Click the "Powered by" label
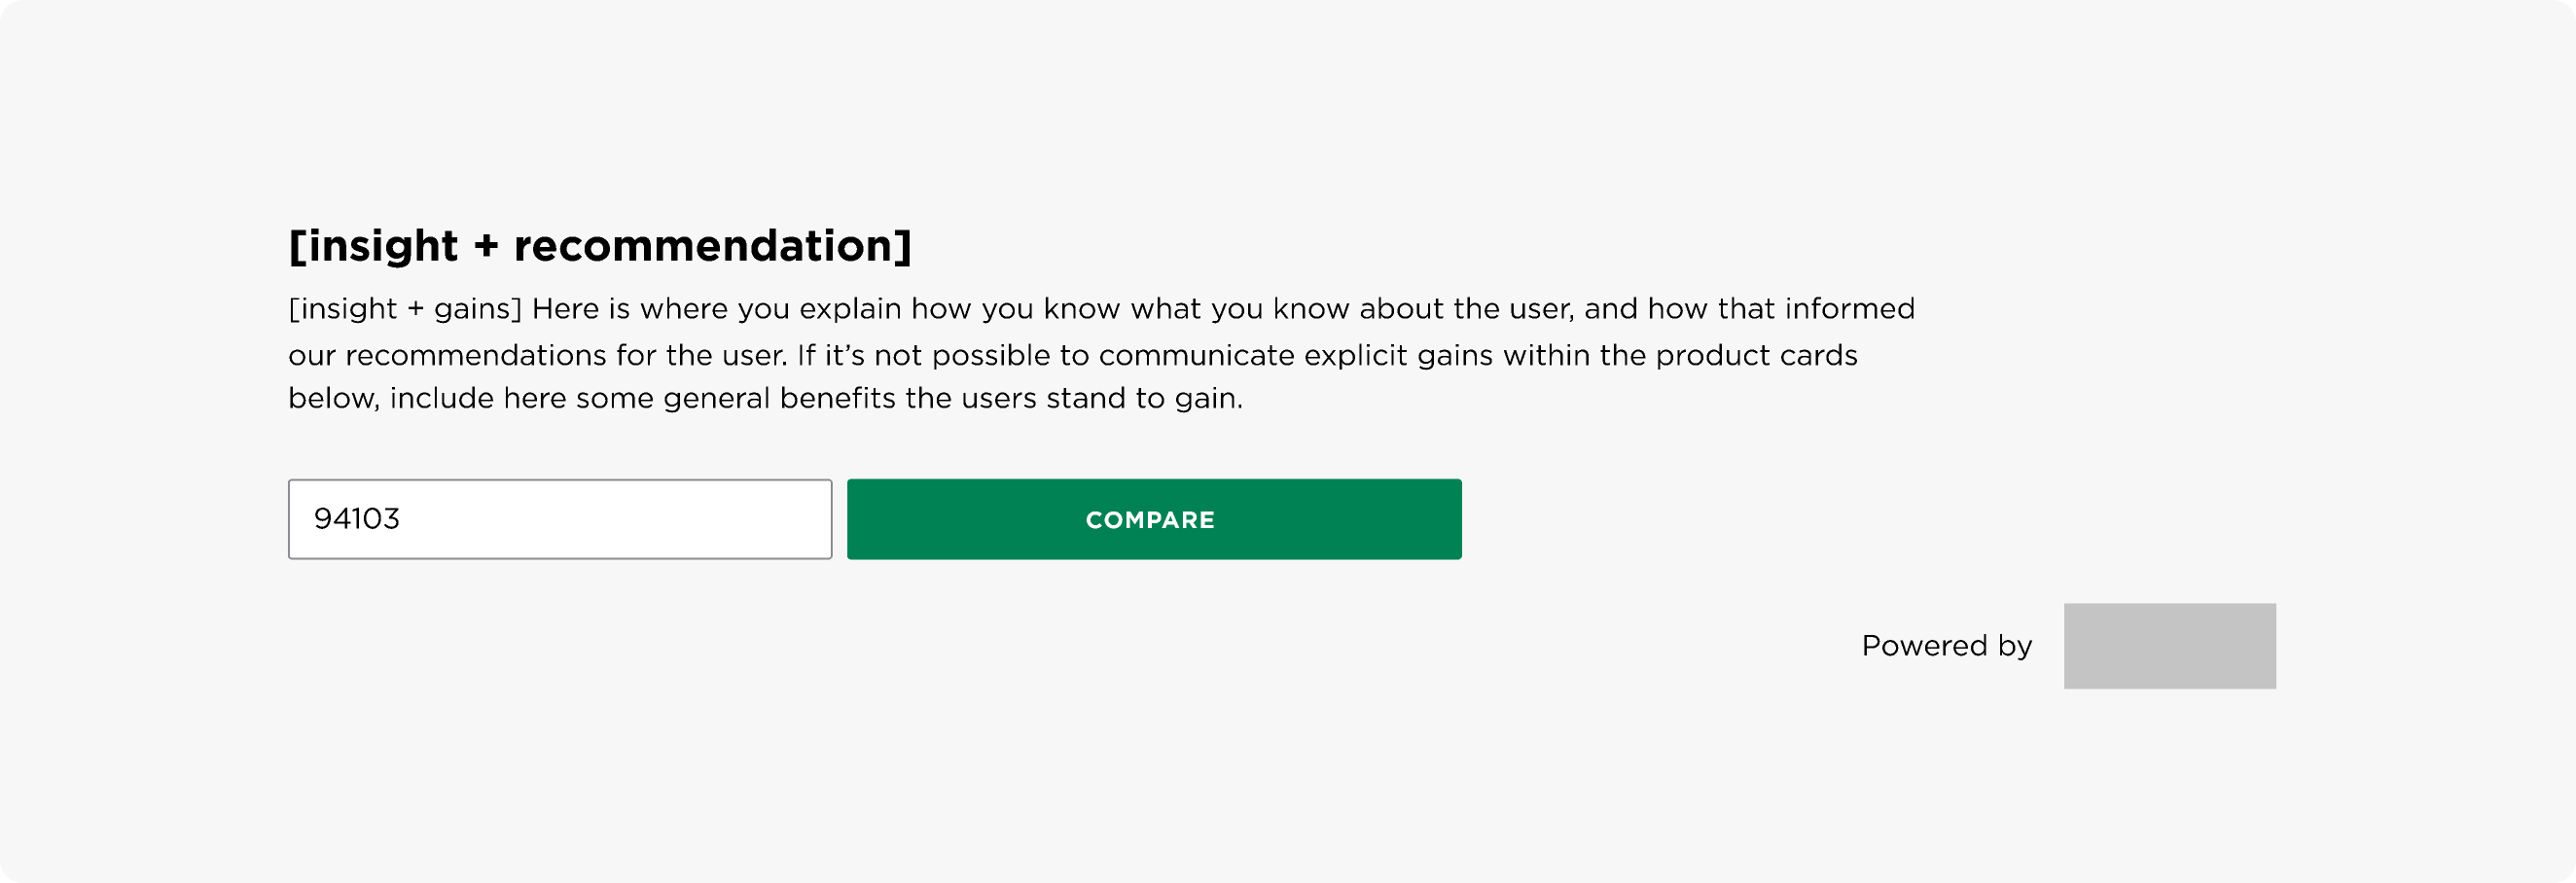The image size is (2576, 883). point(1946,646)
